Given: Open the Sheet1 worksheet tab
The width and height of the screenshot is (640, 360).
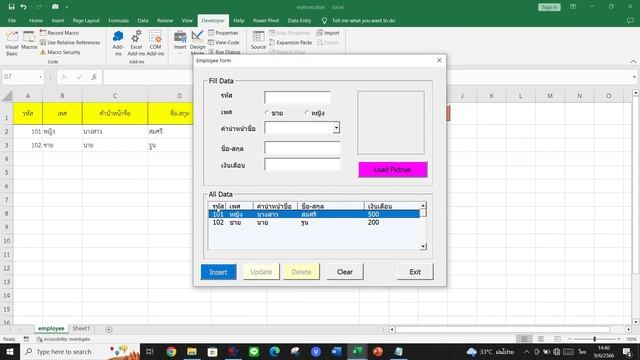Looking at the screenshot, I should (x=80, y=328).
